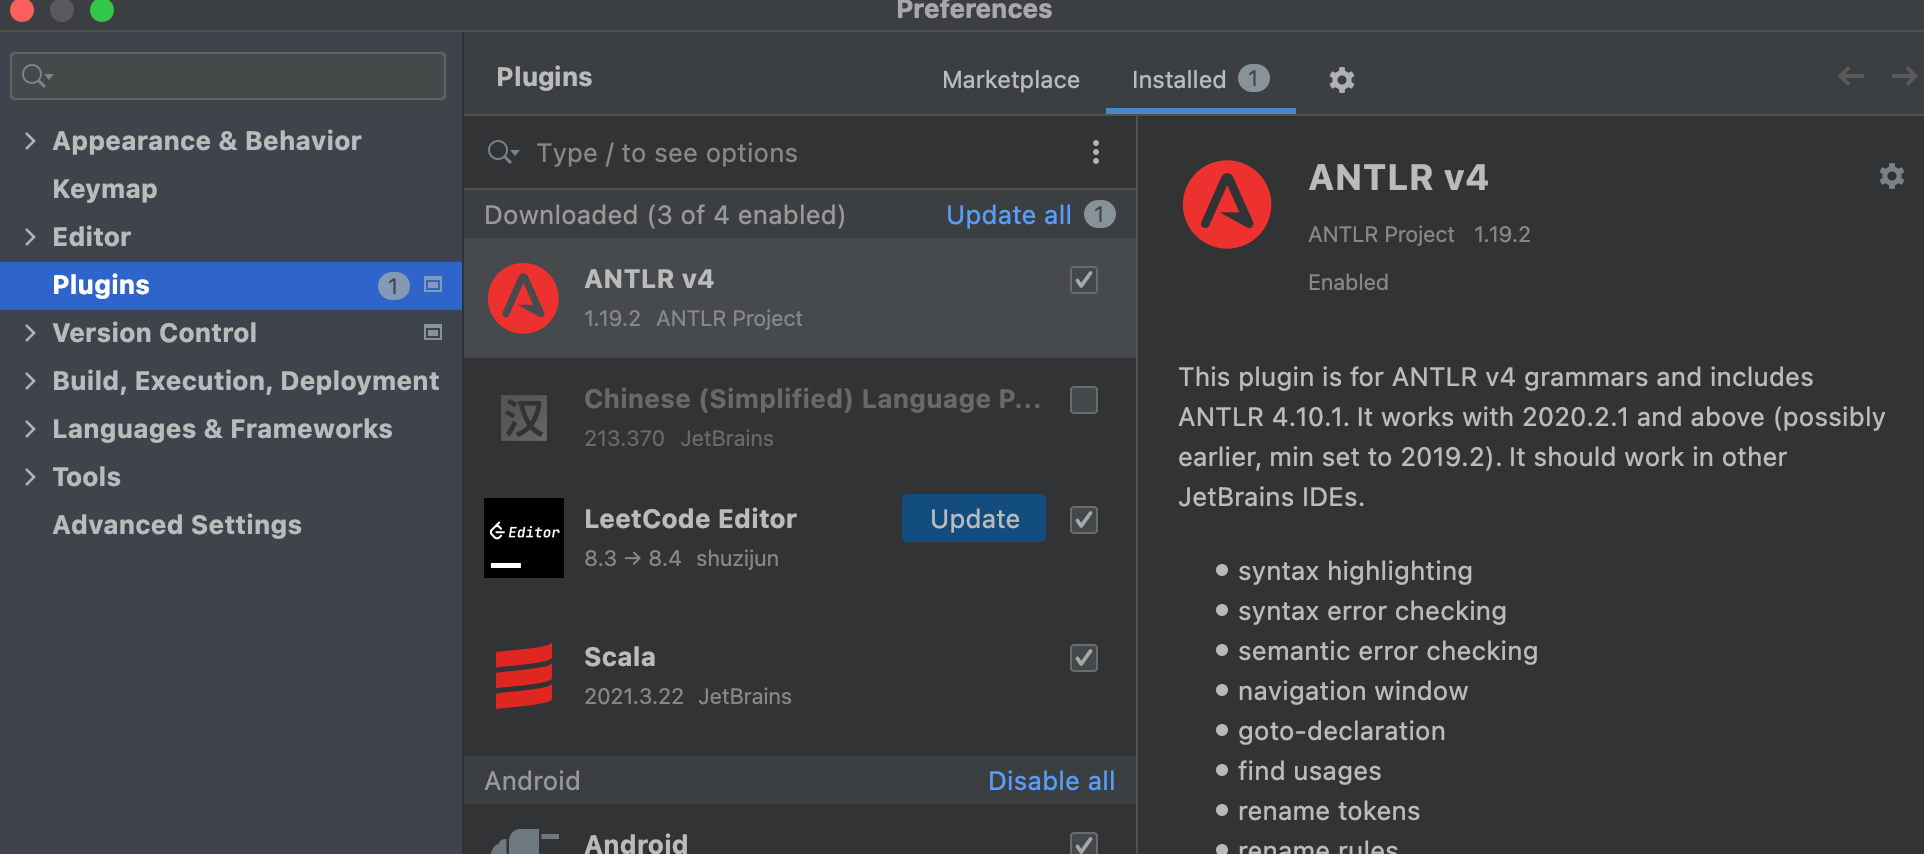The width and height of the screenshot is (1924, 854).
Task: Click the back navigation arrow
Action: point(1850,77)
